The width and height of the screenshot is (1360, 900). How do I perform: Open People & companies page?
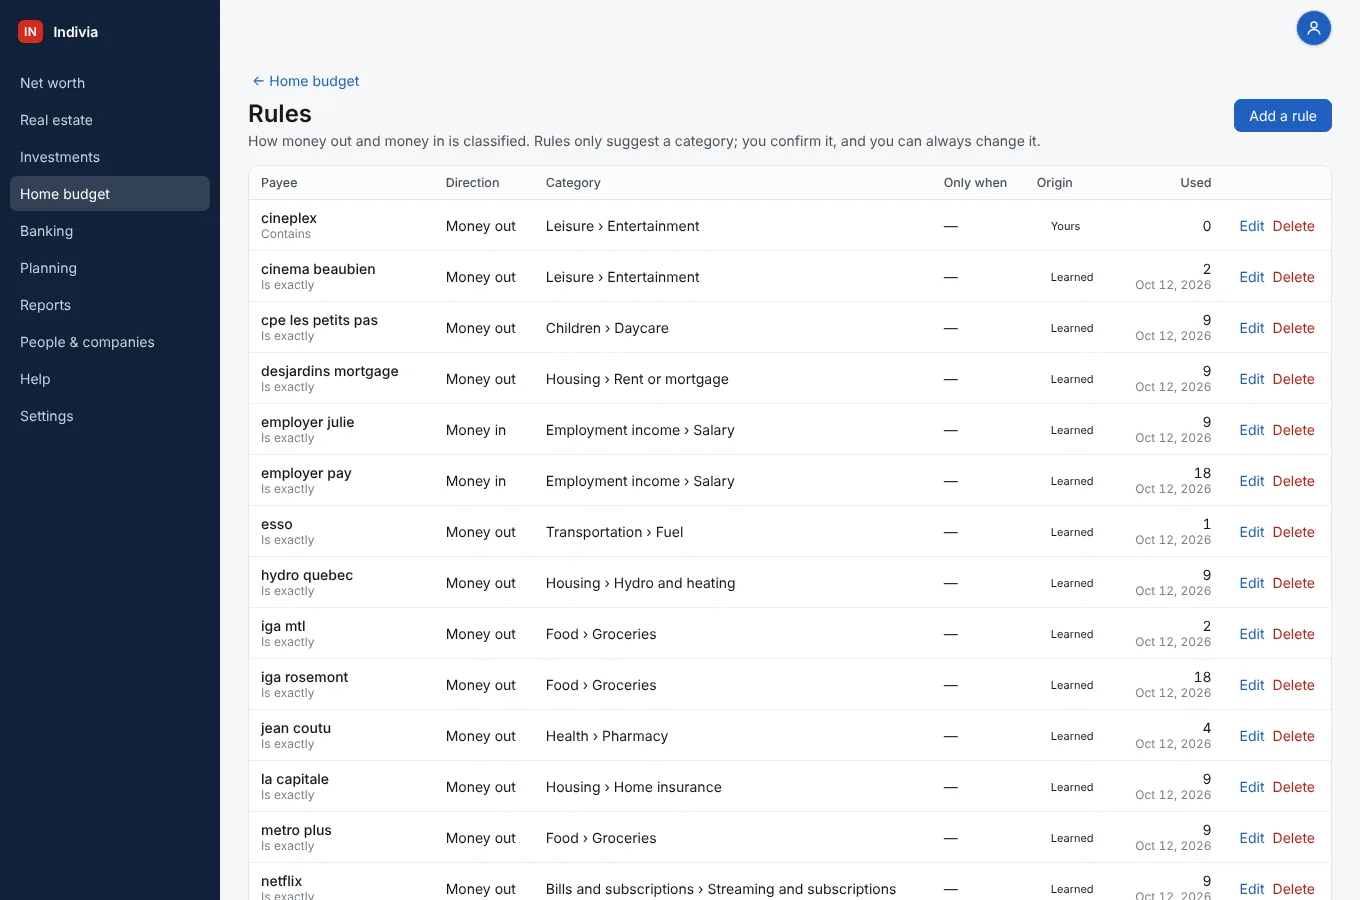click(110, 342)
